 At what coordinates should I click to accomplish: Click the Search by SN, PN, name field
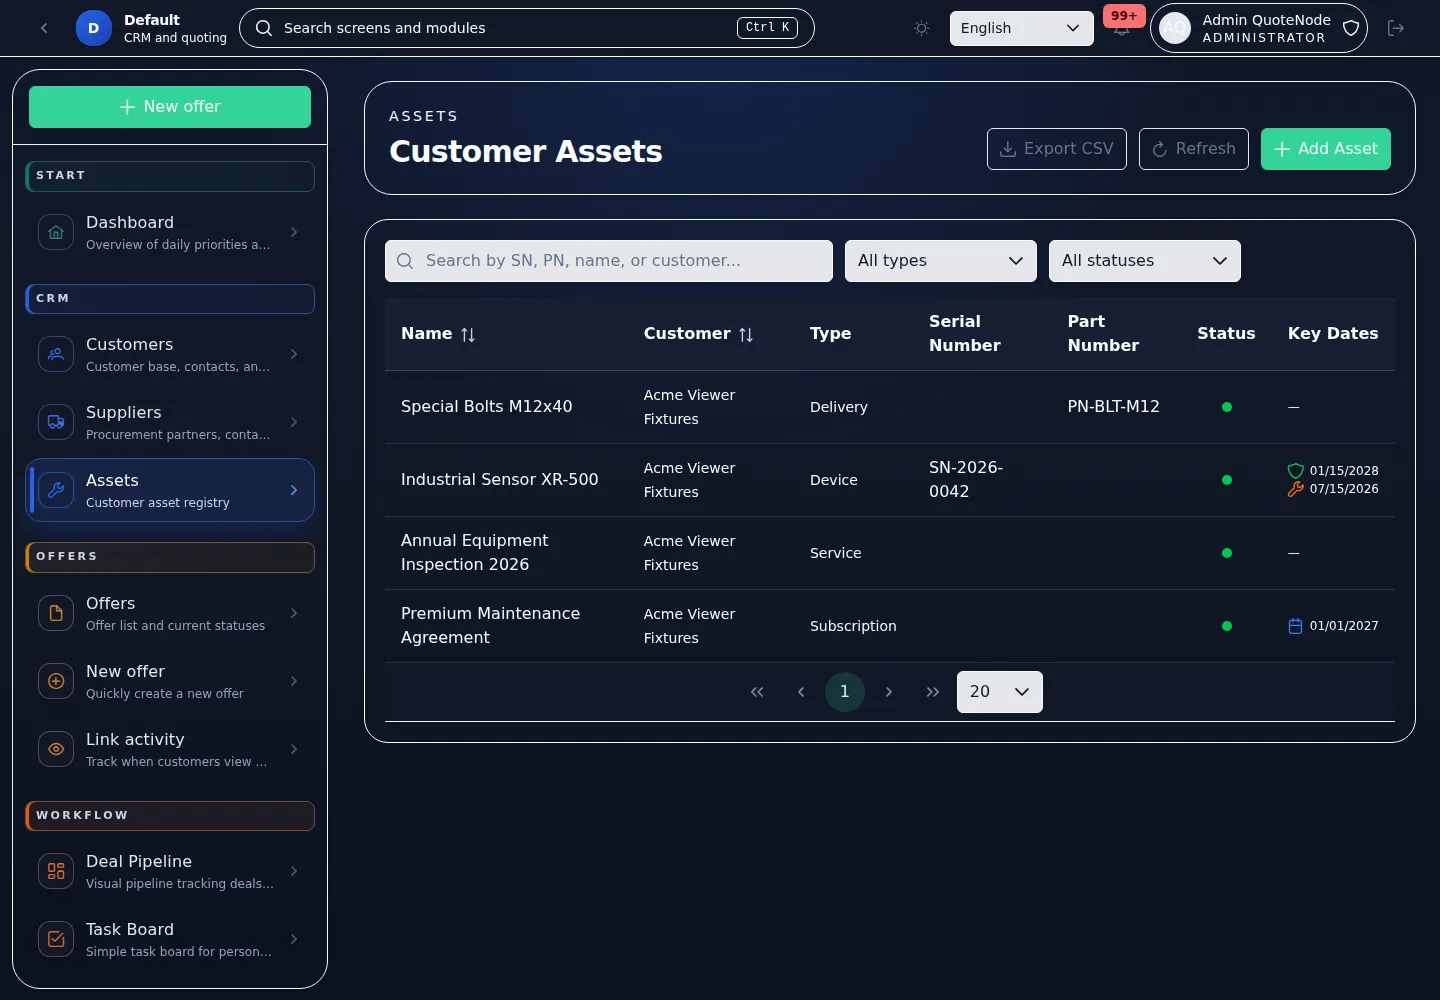coord(609,261)
